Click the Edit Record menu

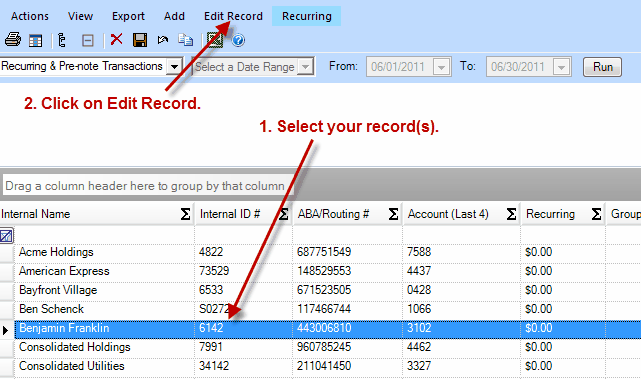tap(233, 16)
